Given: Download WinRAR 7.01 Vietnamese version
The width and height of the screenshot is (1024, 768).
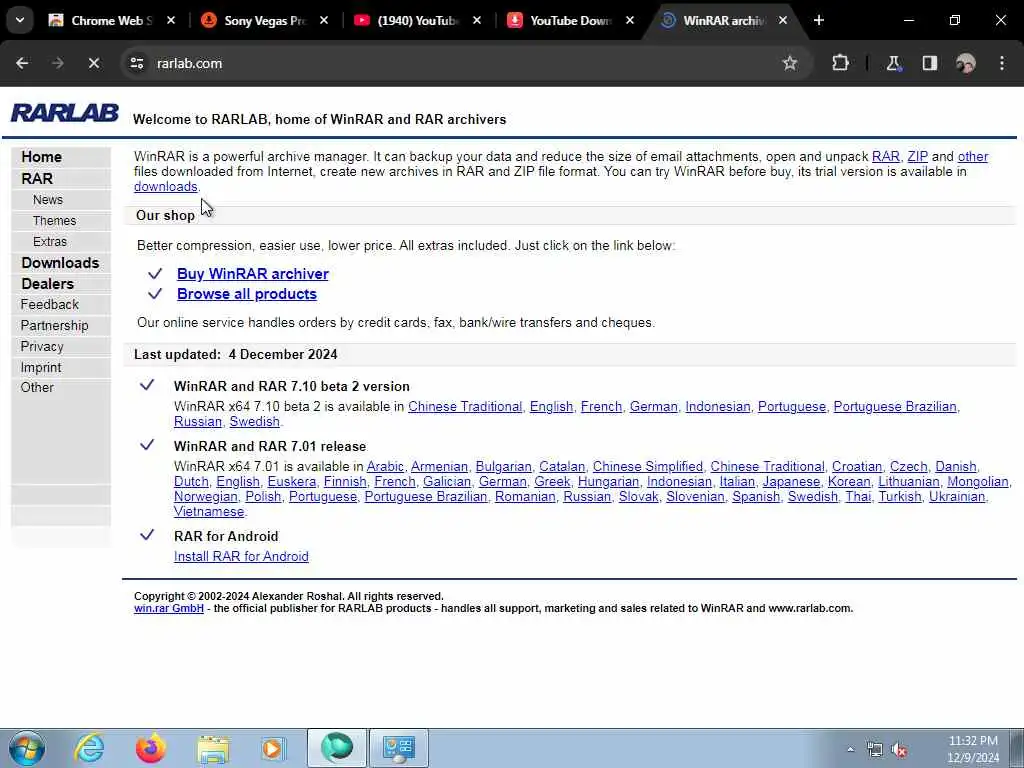Looking at the screenshot, I should tap(209, 512).
